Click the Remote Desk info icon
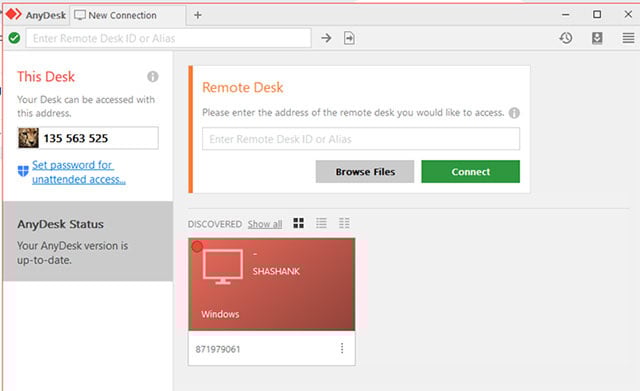Viewport: 640px width, 391px height. pos(514,113)
